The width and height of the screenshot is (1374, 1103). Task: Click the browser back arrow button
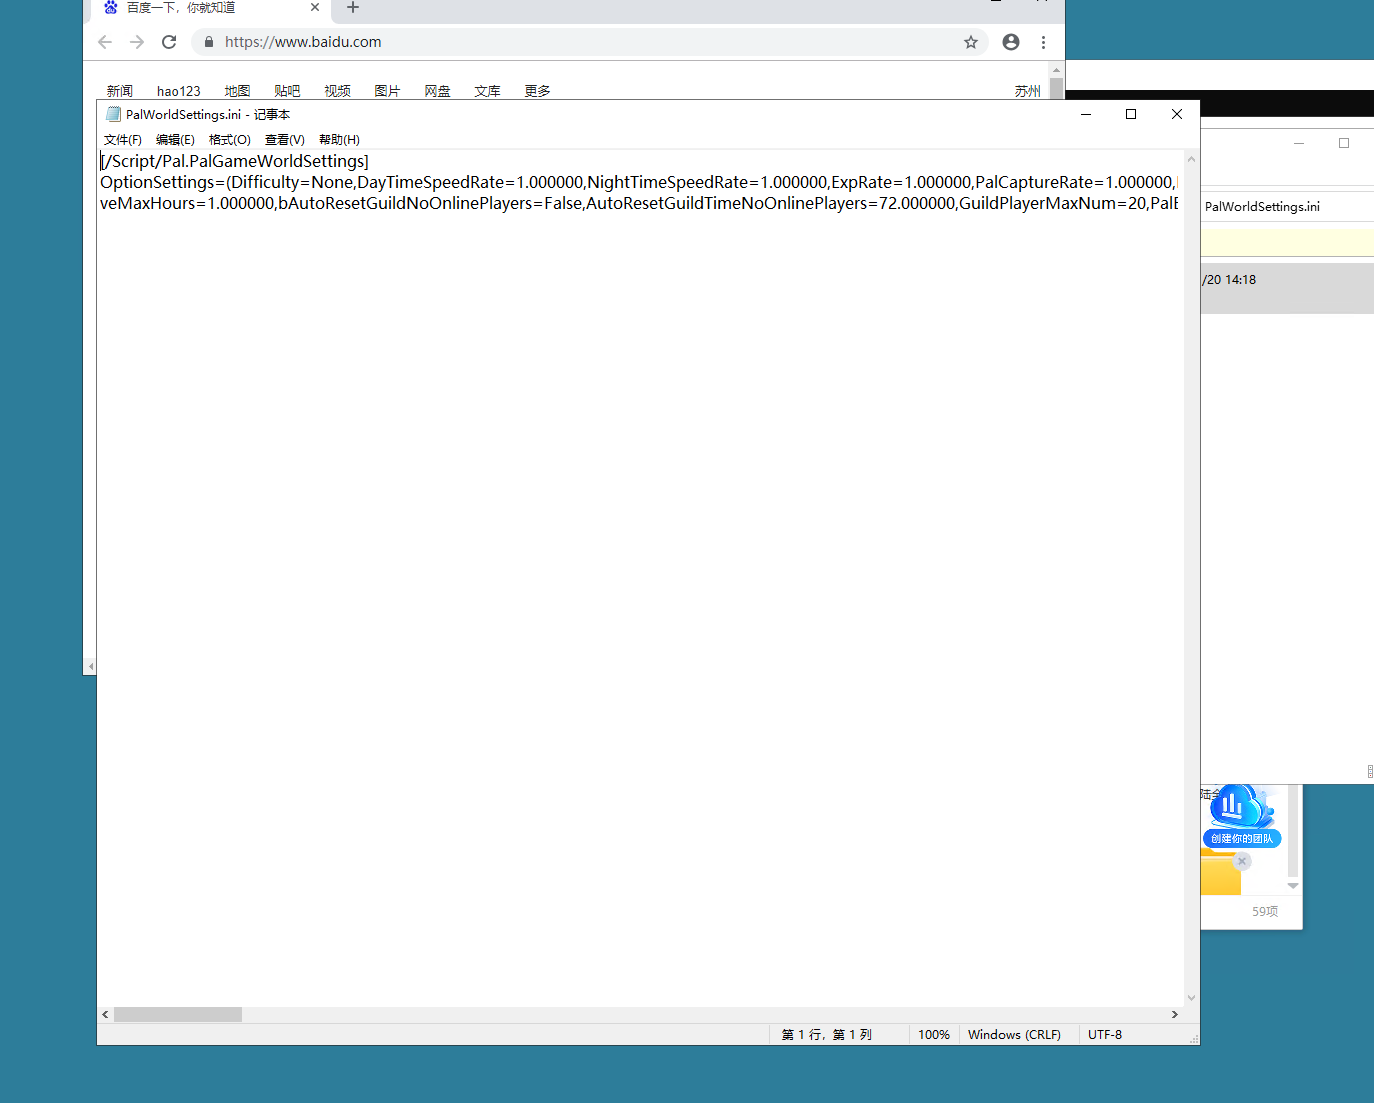point(105,42)
